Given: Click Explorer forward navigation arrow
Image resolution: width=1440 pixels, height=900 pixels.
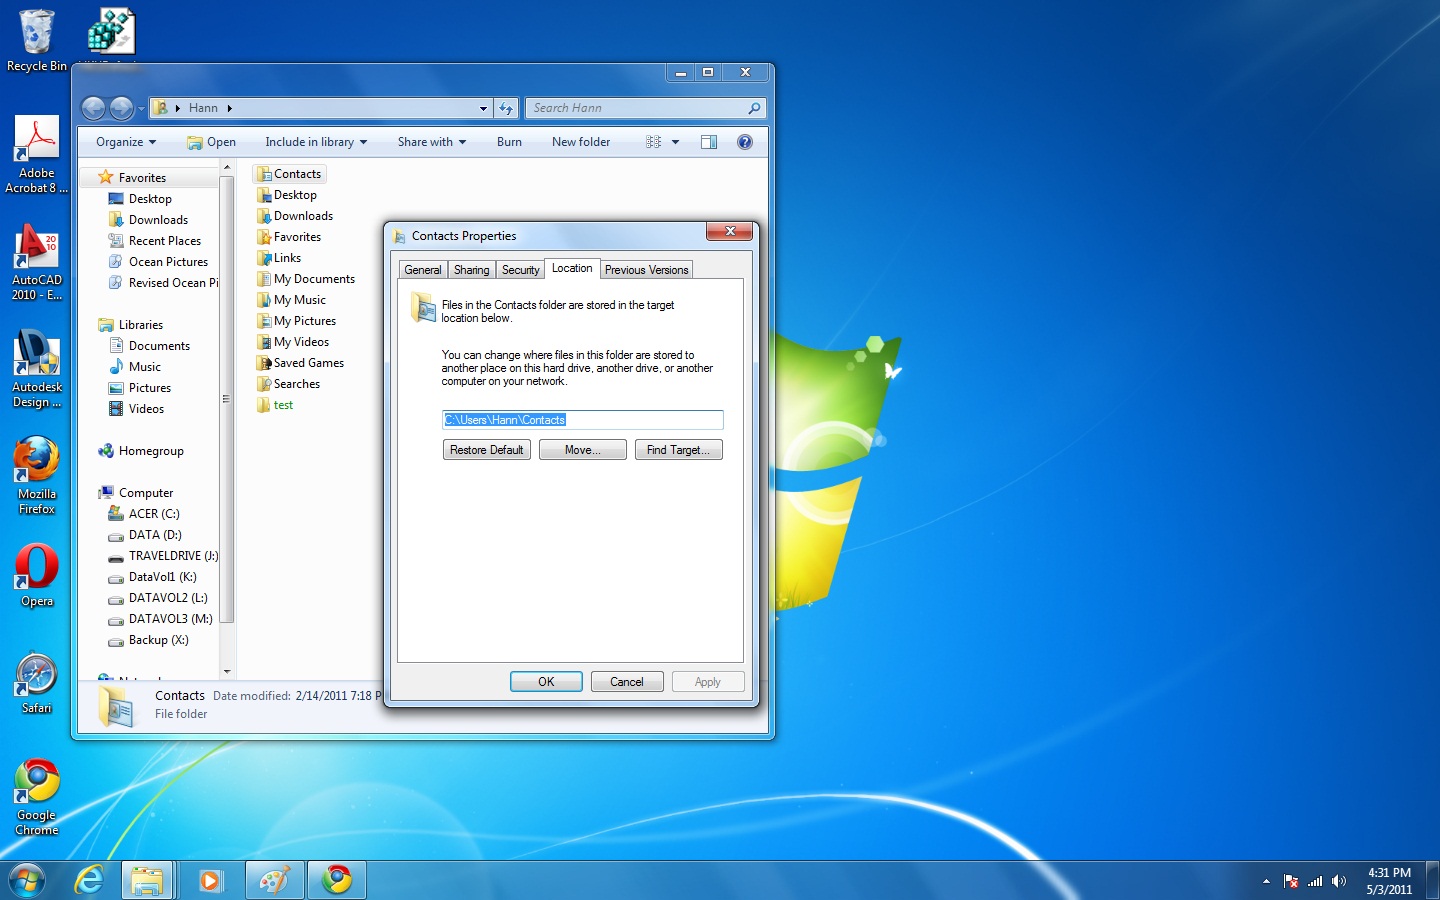Looking at the screenshot, I should (x=121, y=108).
